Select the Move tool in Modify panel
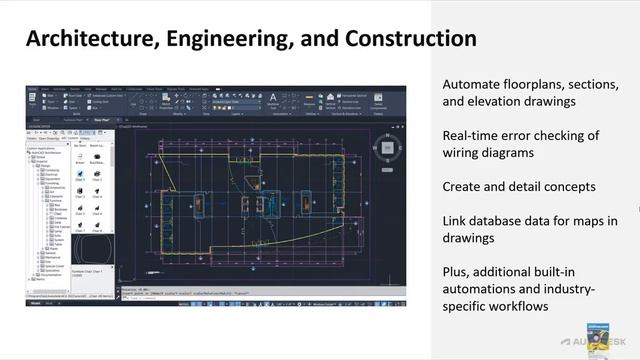 (x=176, y=96)
